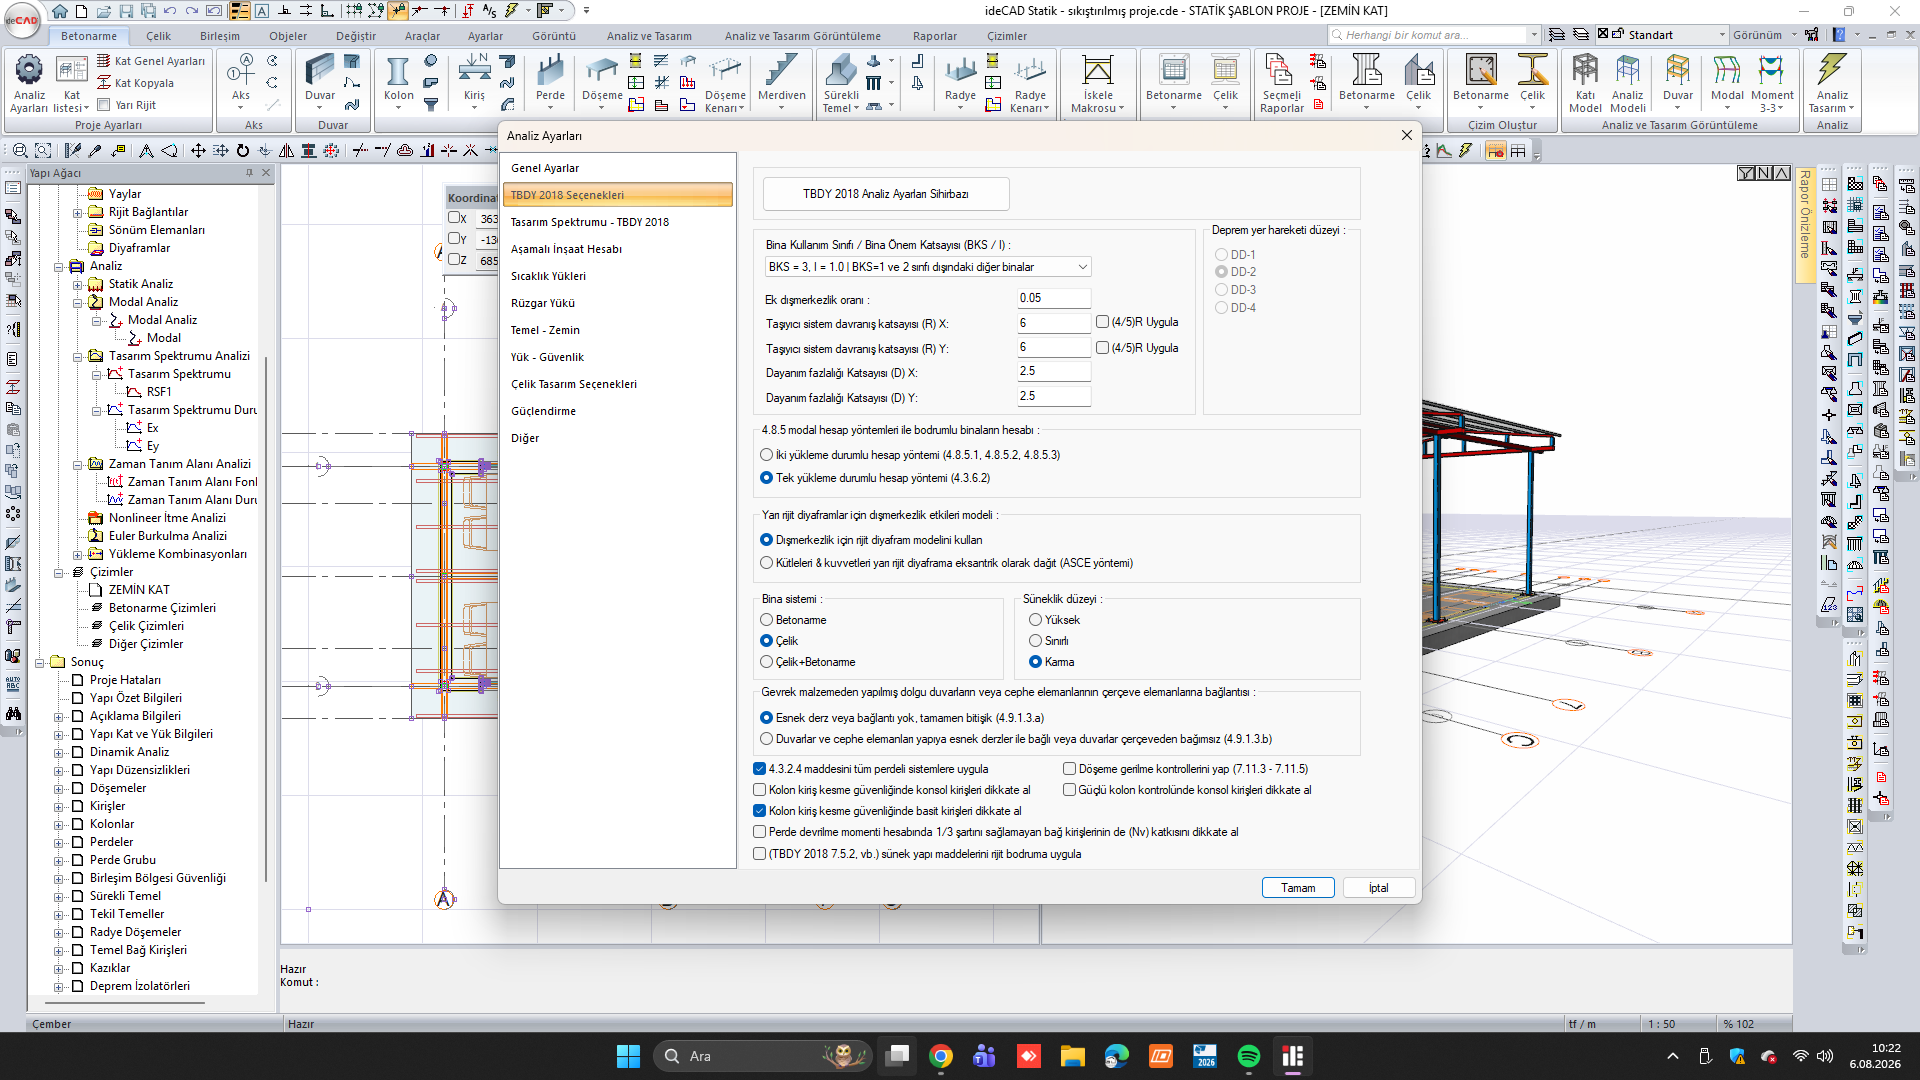
Task: Open Katı Model view icon
Action: pos(1585,72)
